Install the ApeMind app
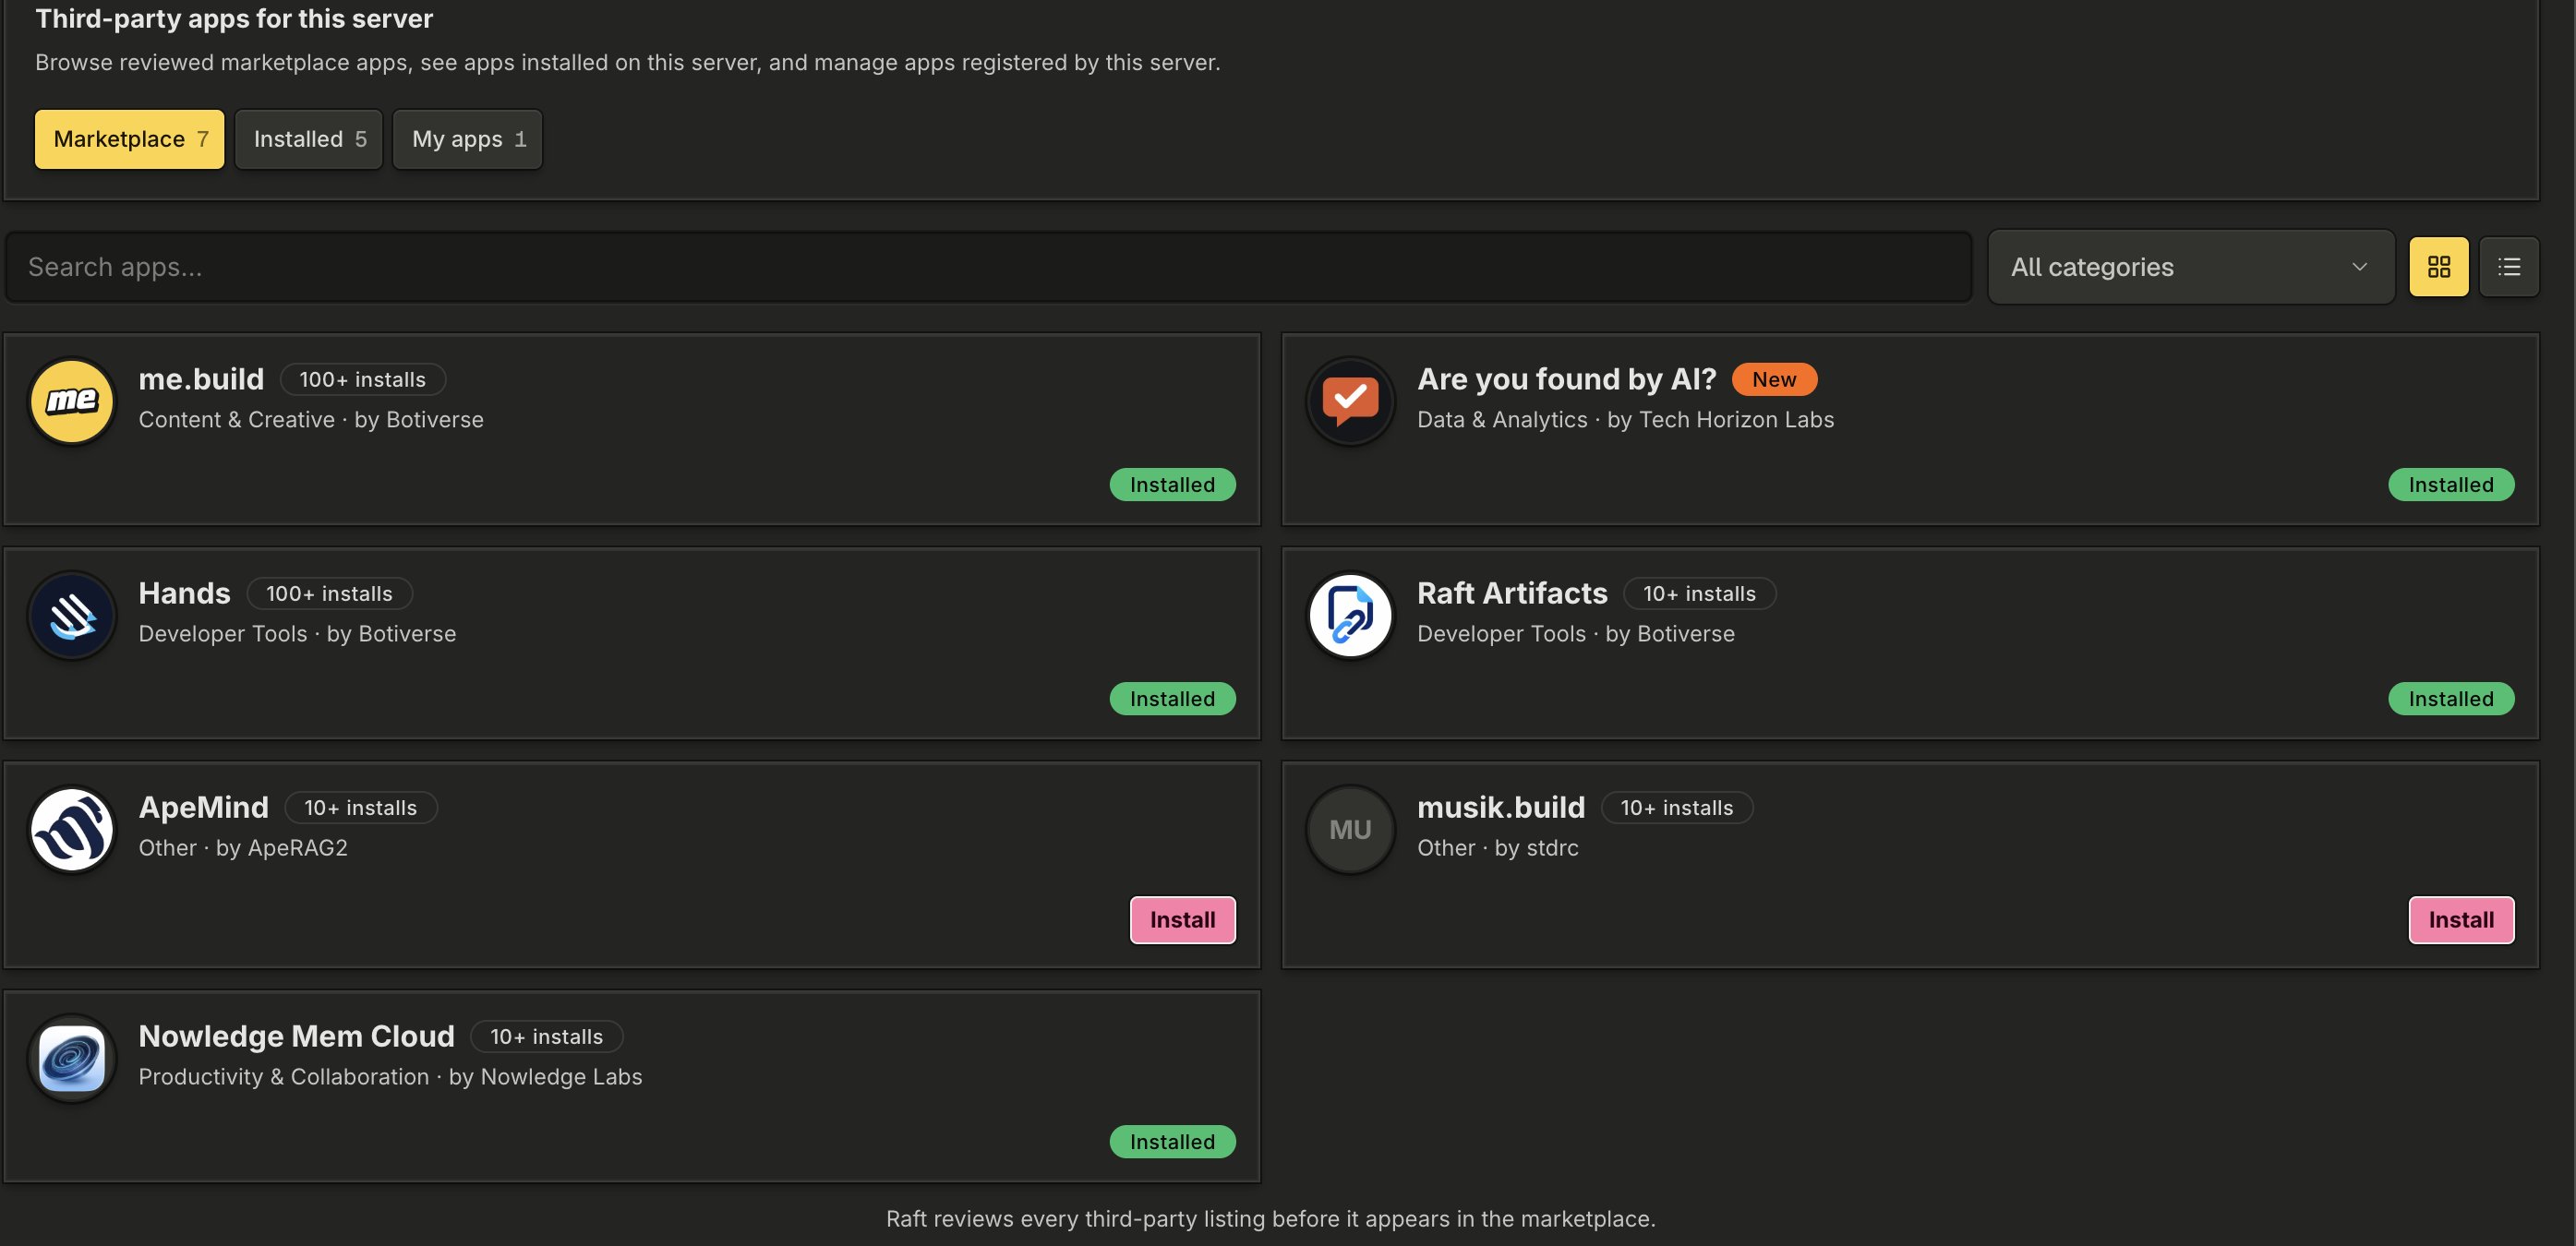This screenshot has height=1246, width=2576. point(1182,919)
